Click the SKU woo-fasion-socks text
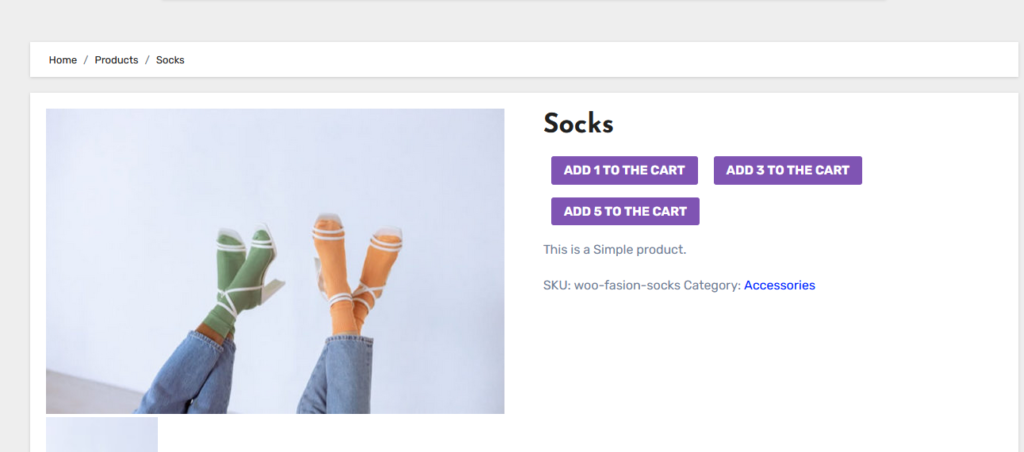 612,285
